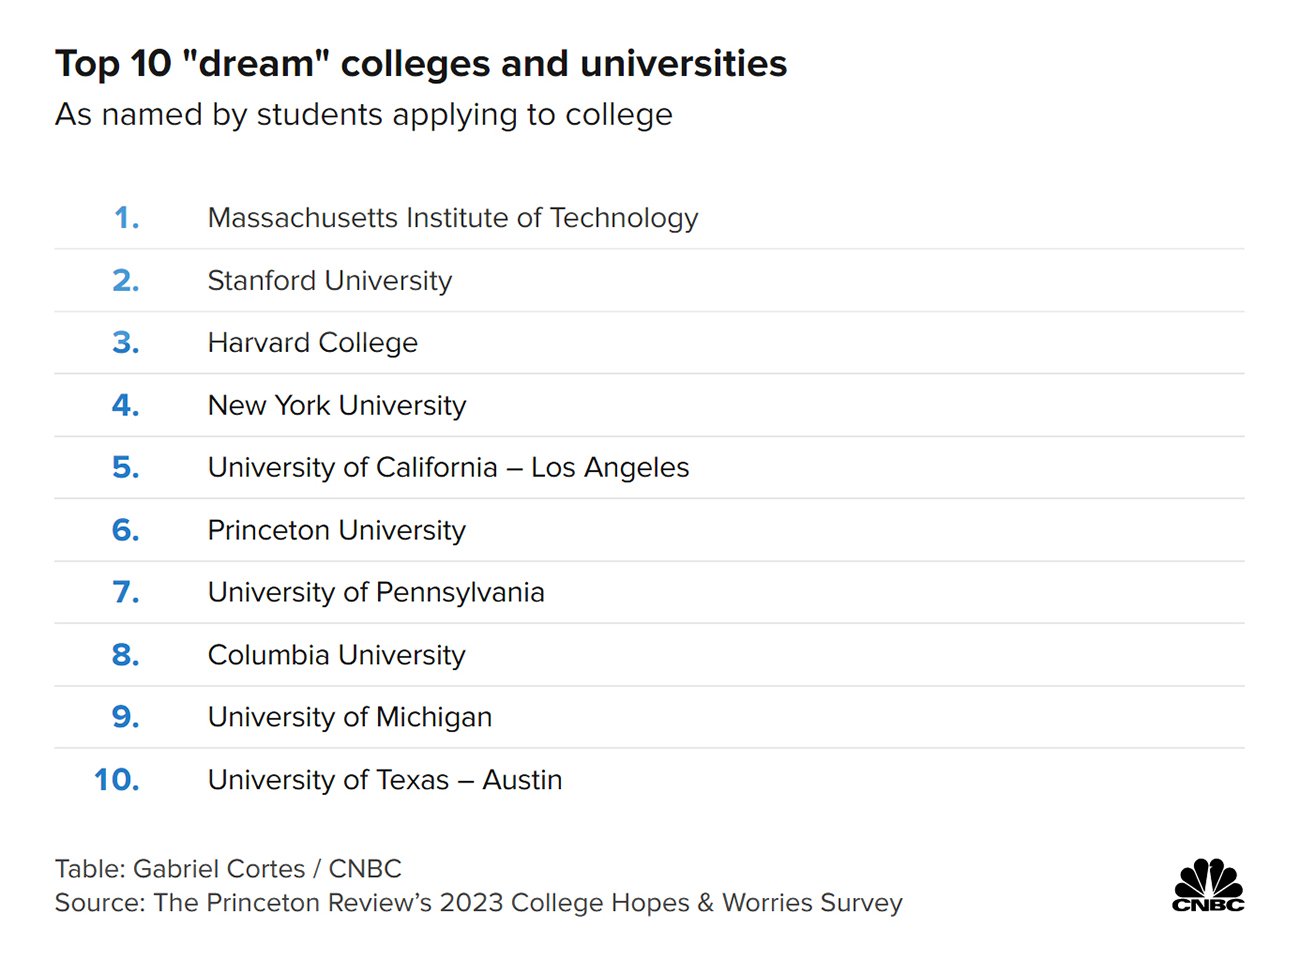This screenshot has width=1300, height=960.
Task: Click the chart title about "dream" colleges
Action: (421, 64)
